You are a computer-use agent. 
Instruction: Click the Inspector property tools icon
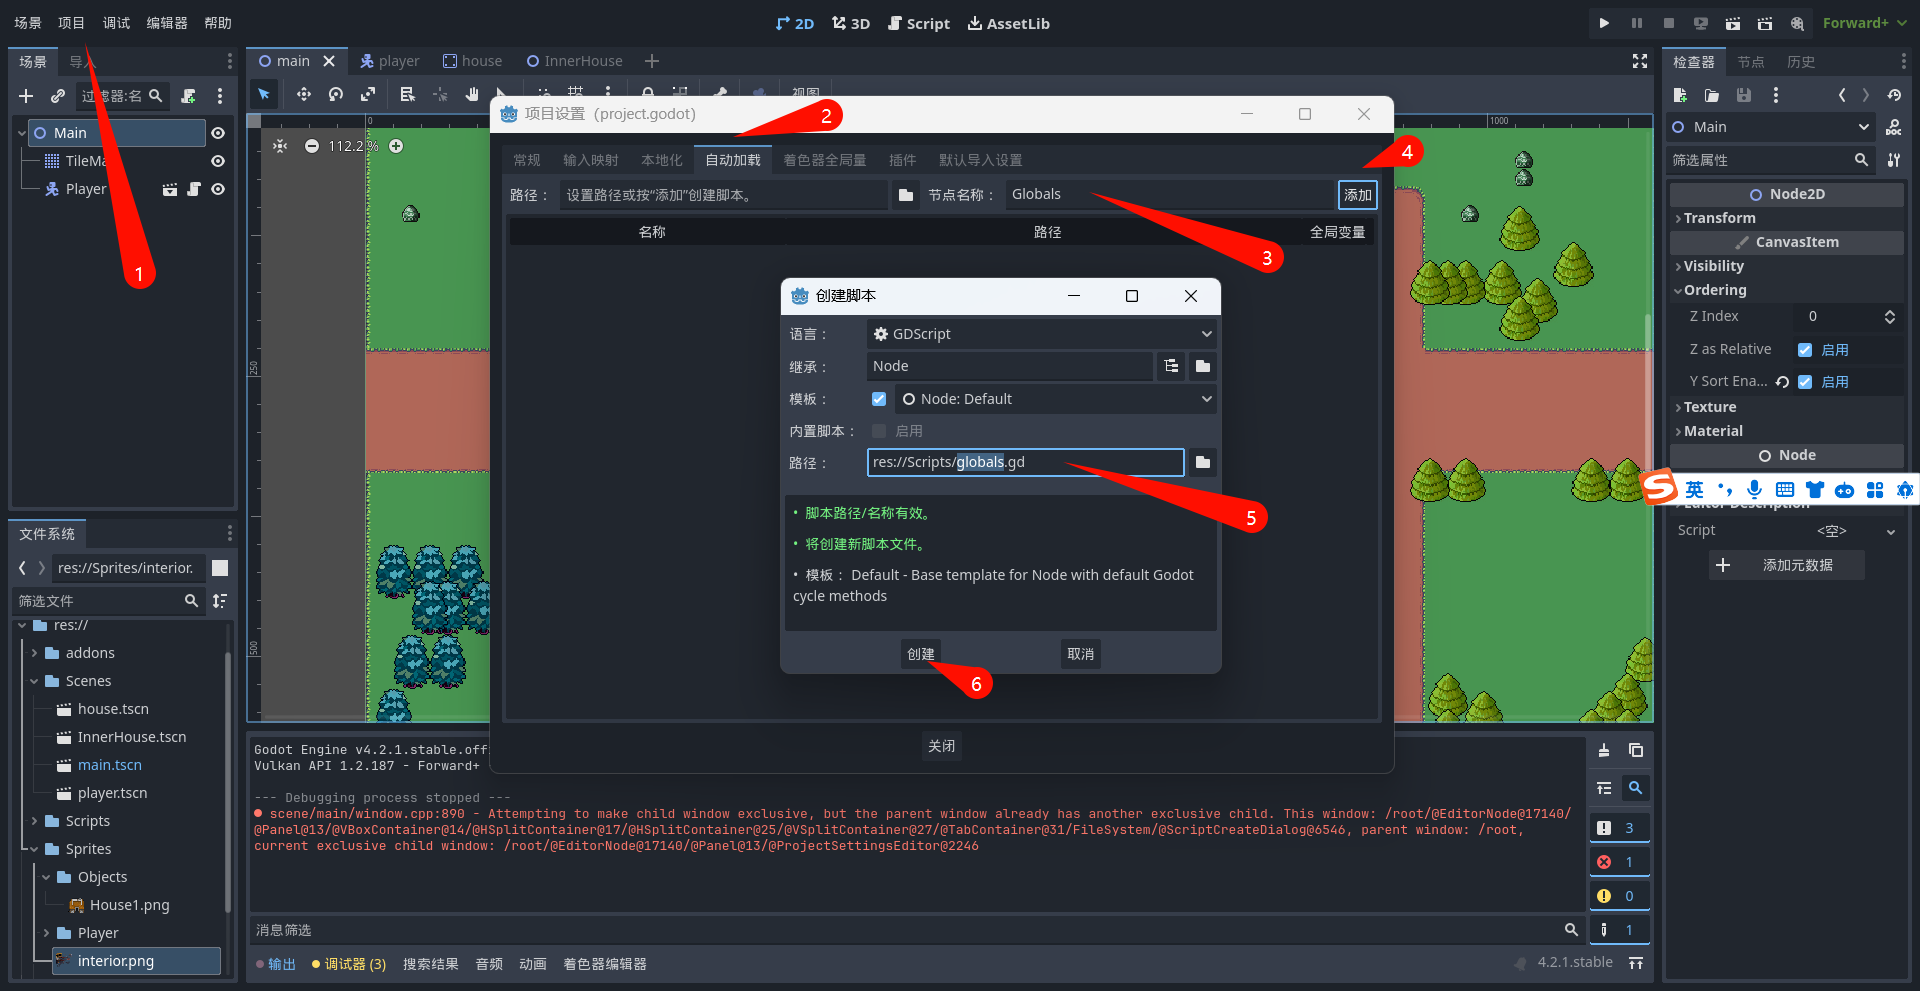[1893, 160]
